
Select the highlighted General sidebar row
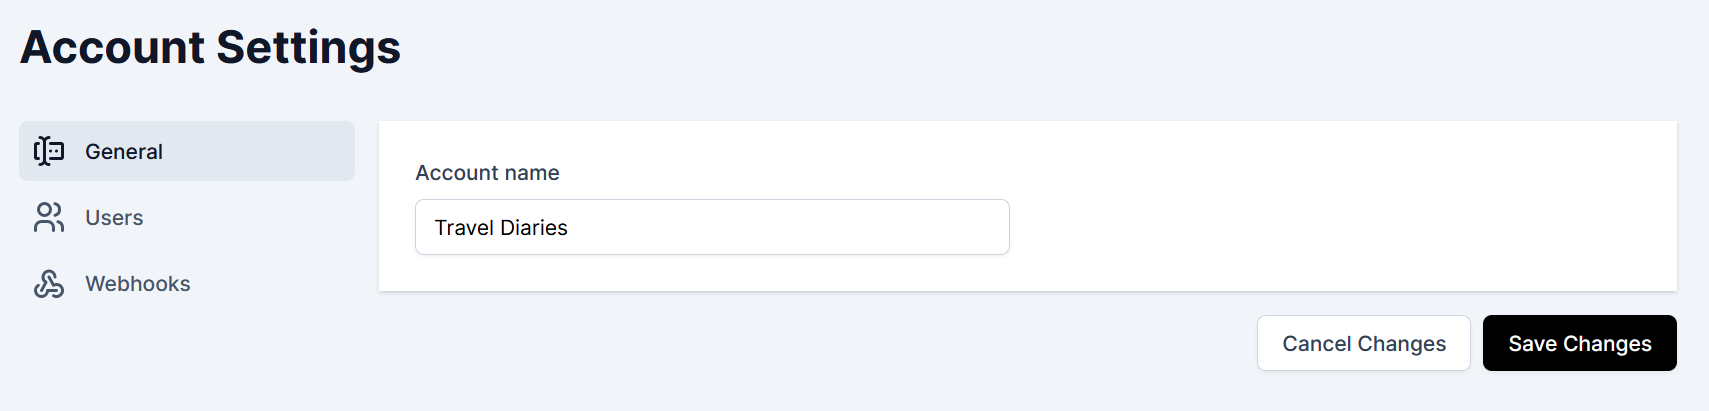click(187, 151)
